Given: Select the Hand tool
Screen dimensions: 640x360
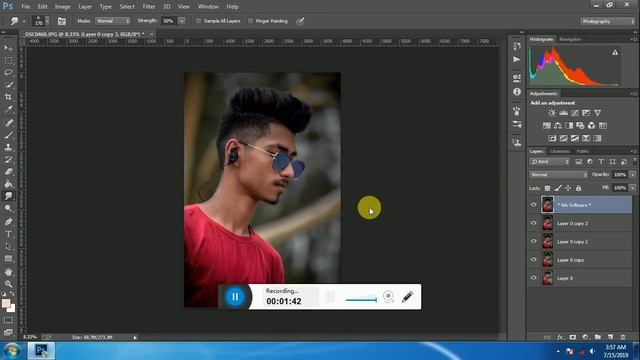Looking at the screenshot, I should 8,271.
